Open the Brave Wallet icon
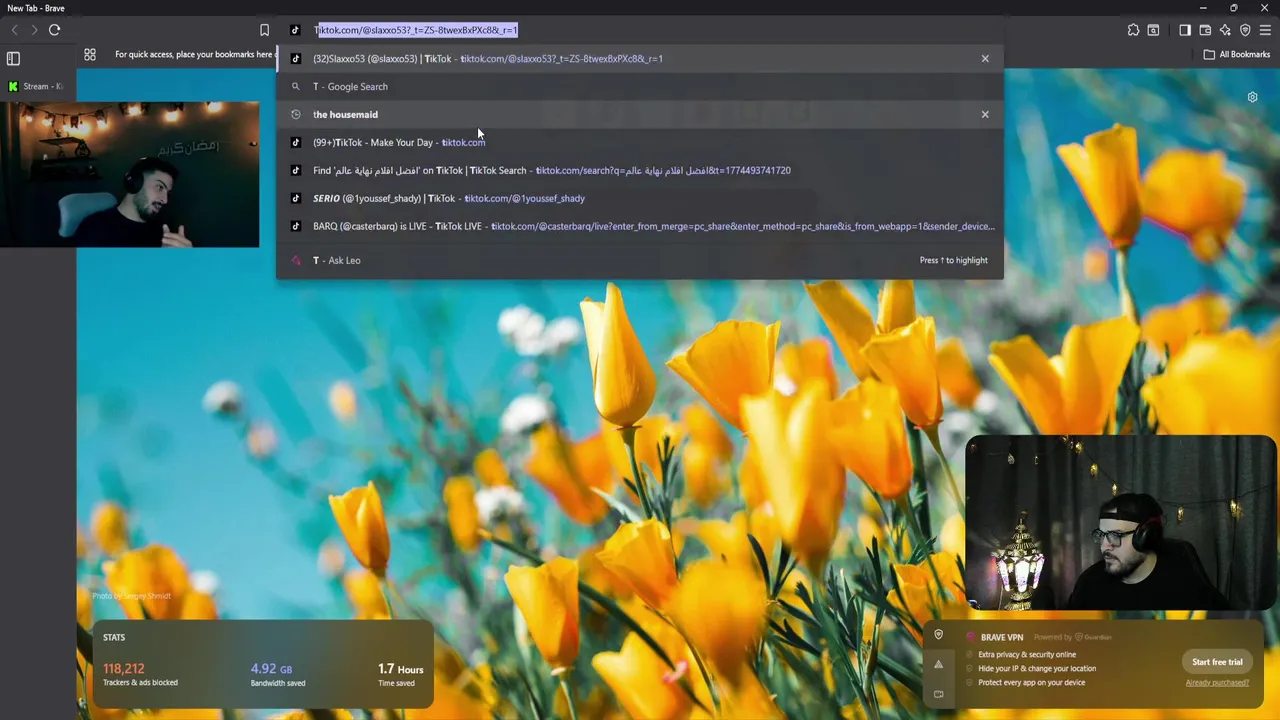This screenshot has height=720, width=1280. click(1205, 30)
